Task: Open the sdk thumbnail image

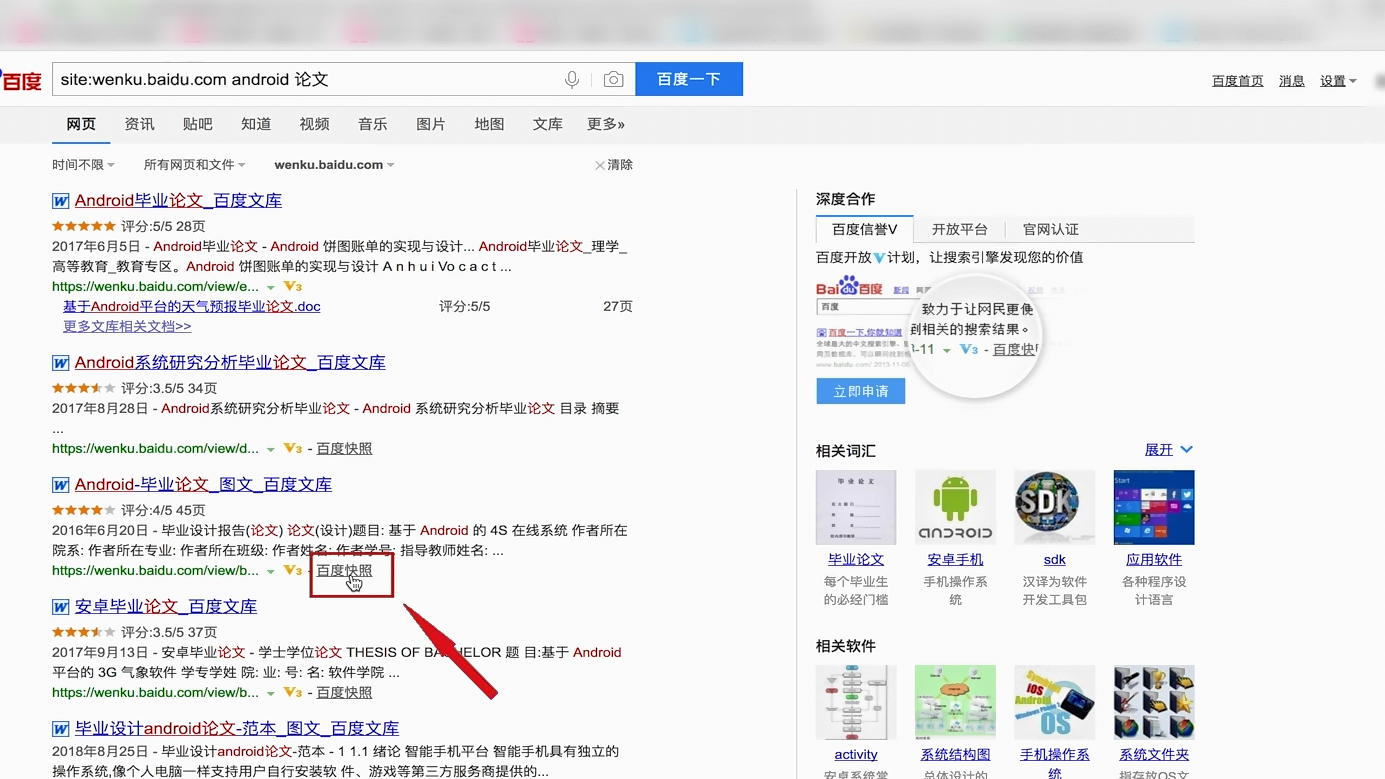Action: pyautogui.click(x=1054, y=507)
